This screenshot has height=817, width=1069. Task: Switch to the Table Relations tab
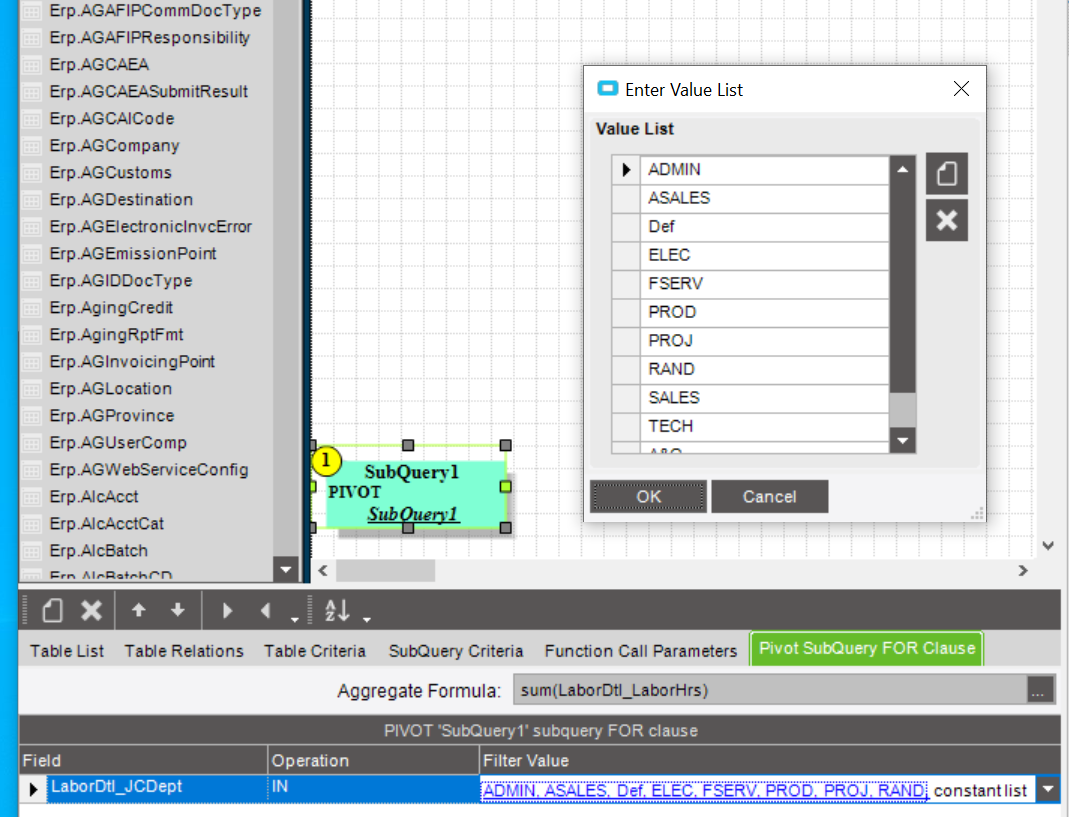[x=183, y=651]
